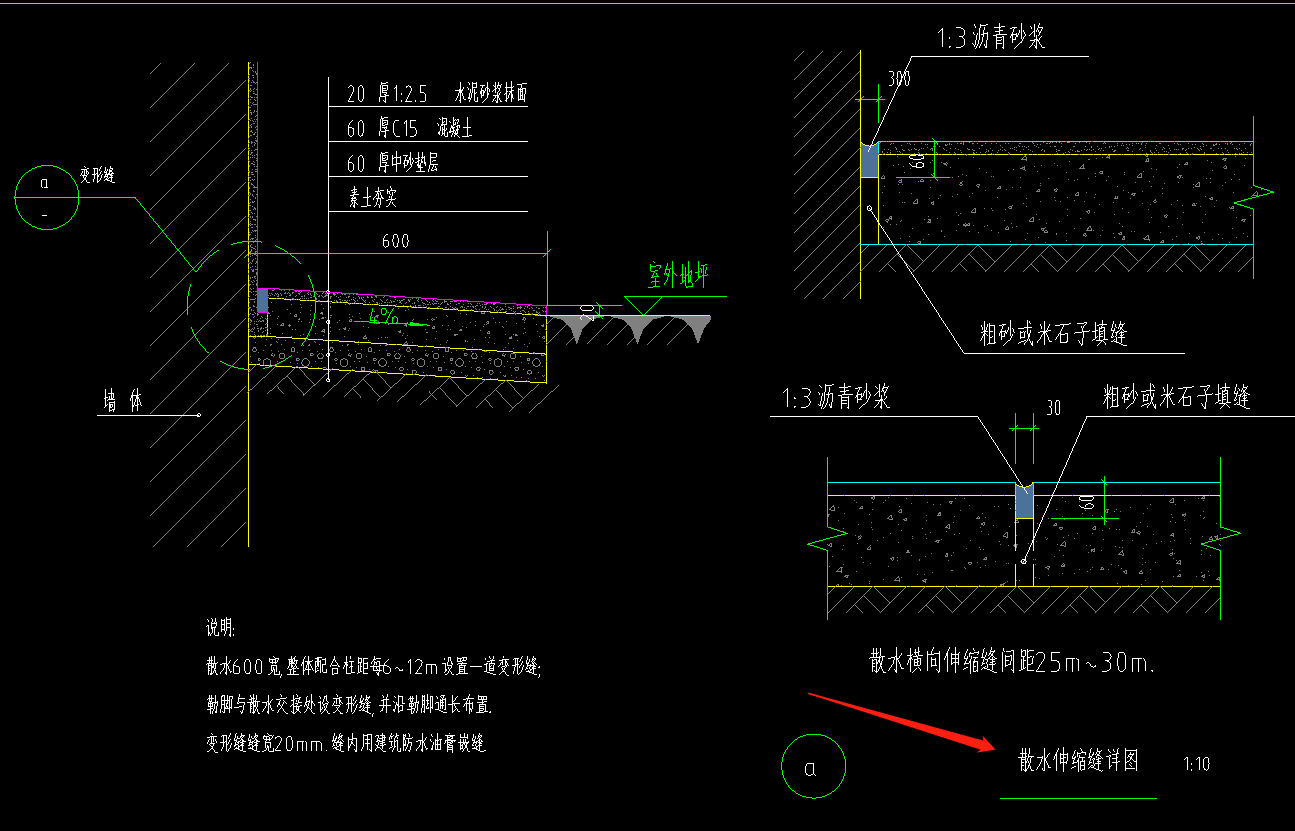This screenshot has width=1295, height=831.
Task: Click the green '室外地坪' elevation label
Action: coord(678,276)
